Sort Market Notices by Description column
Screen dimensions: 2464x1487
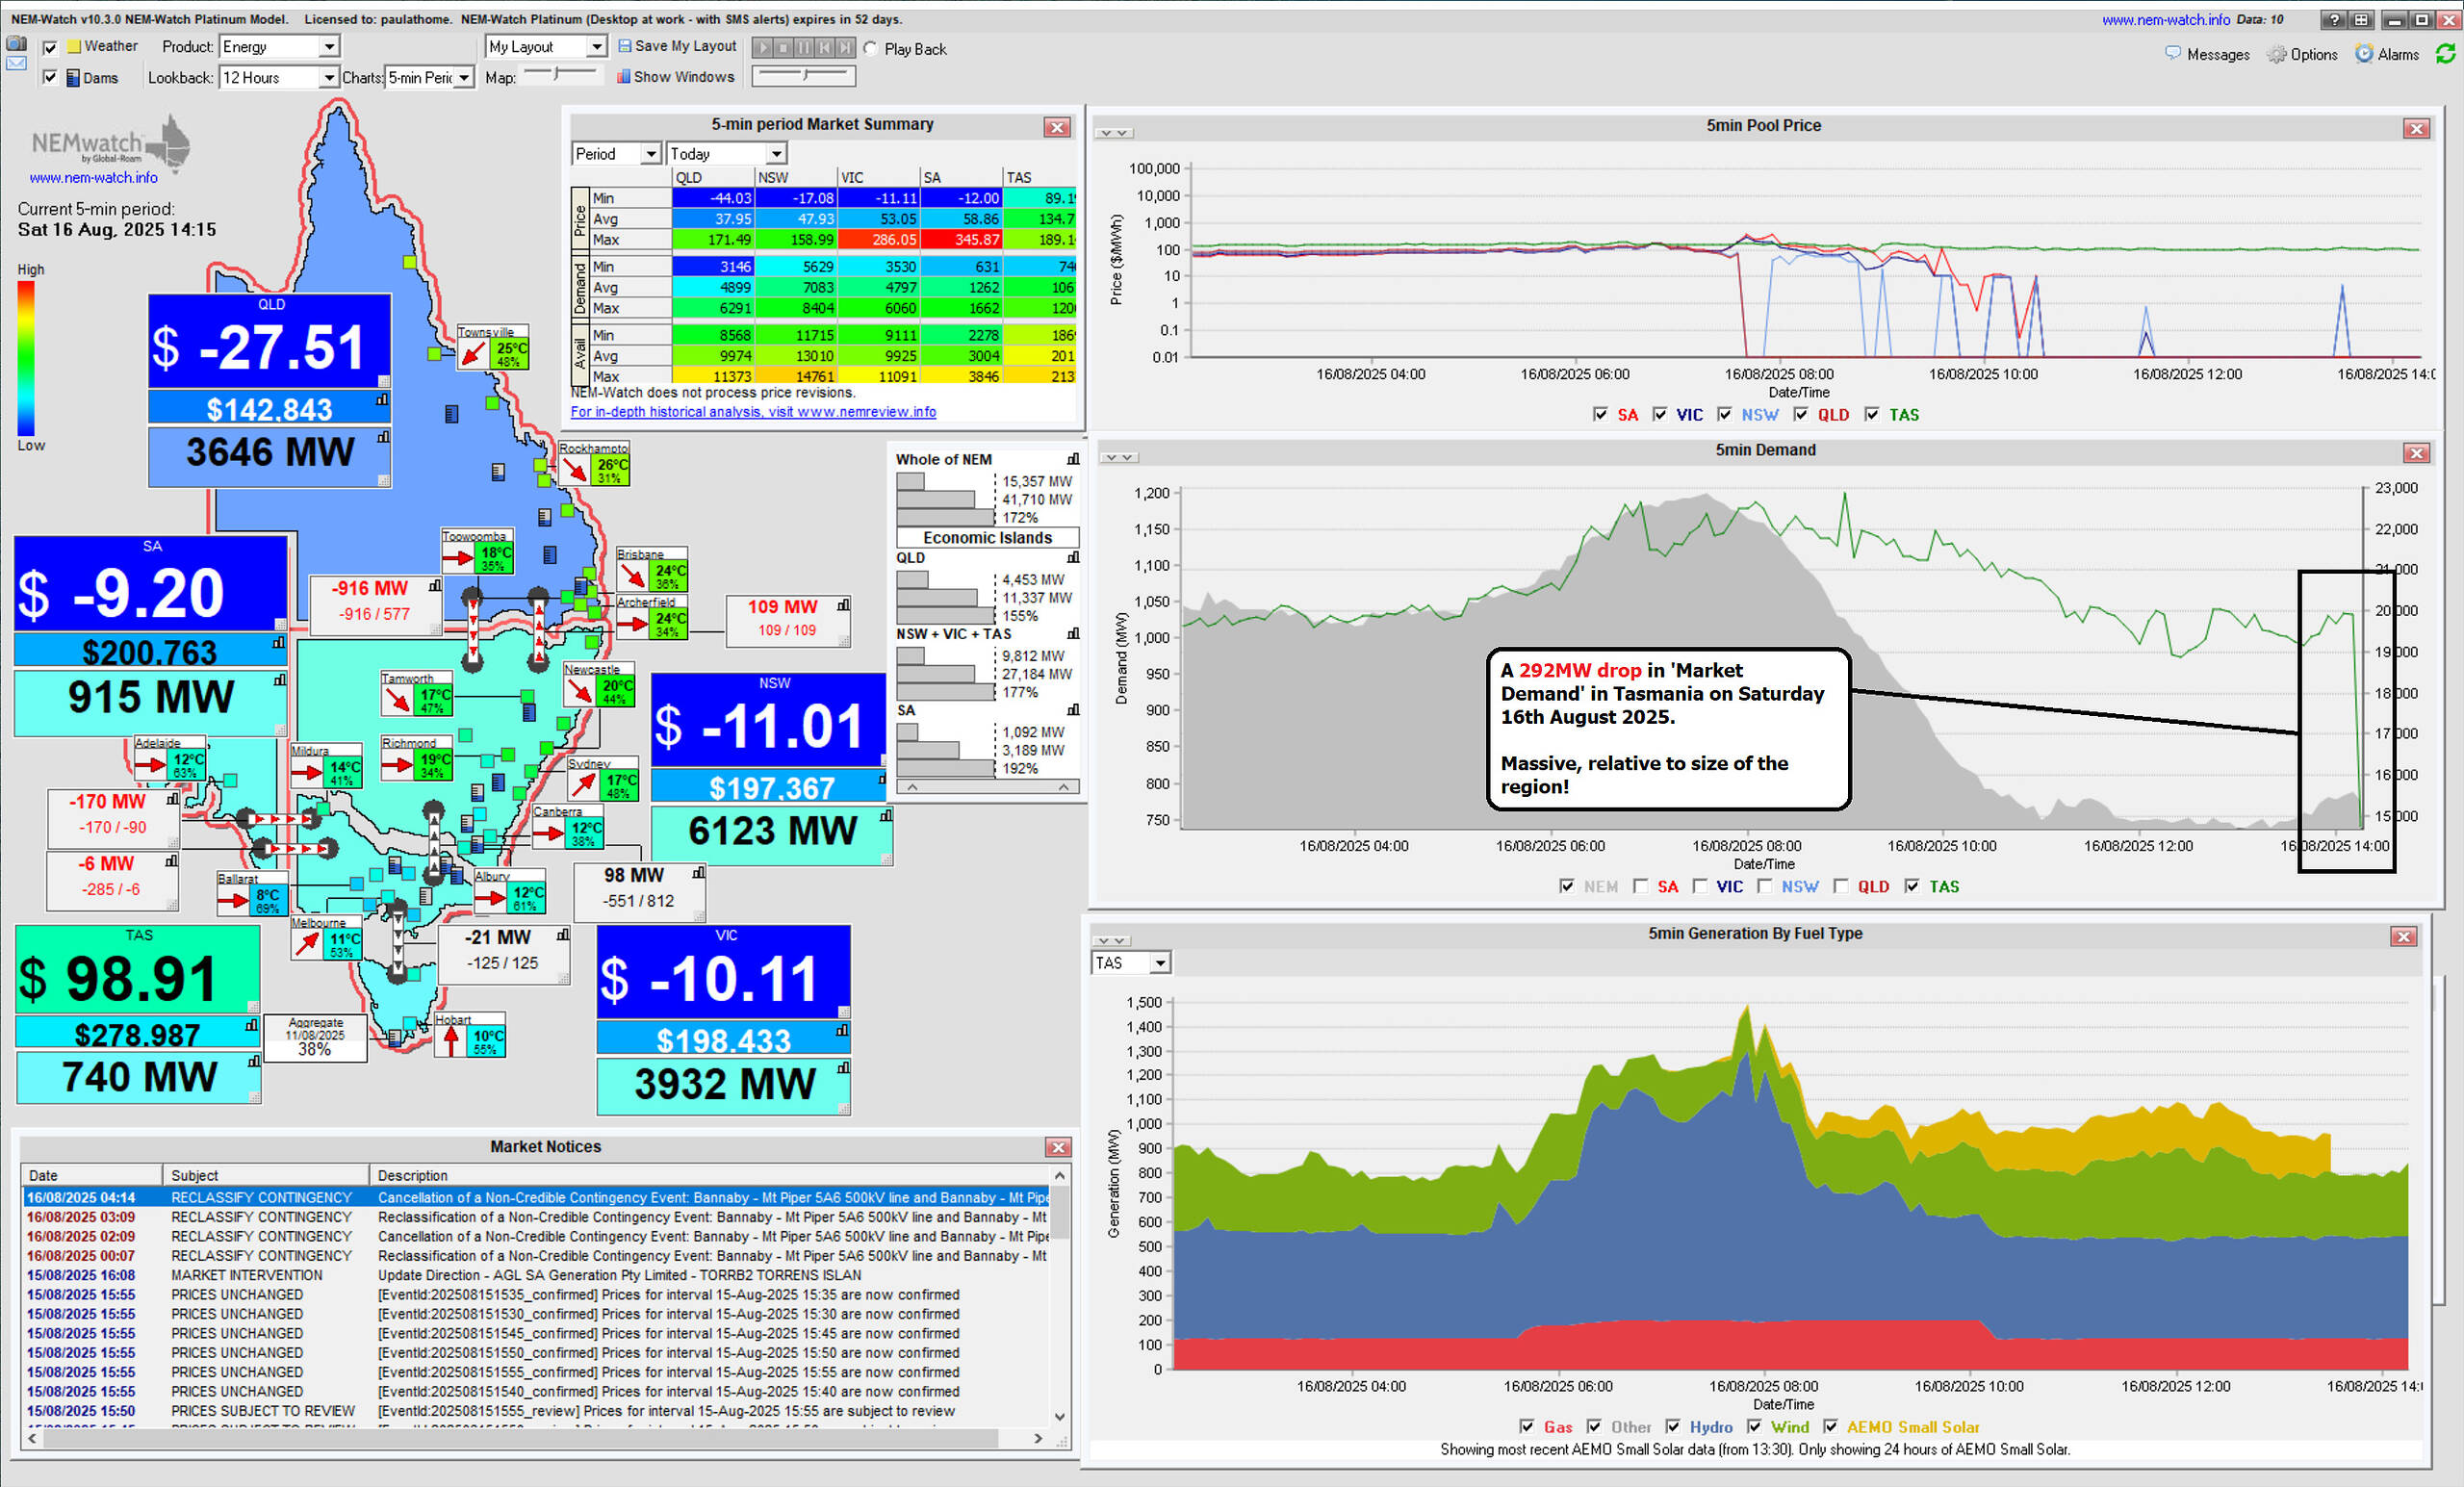click(708, 1175)
